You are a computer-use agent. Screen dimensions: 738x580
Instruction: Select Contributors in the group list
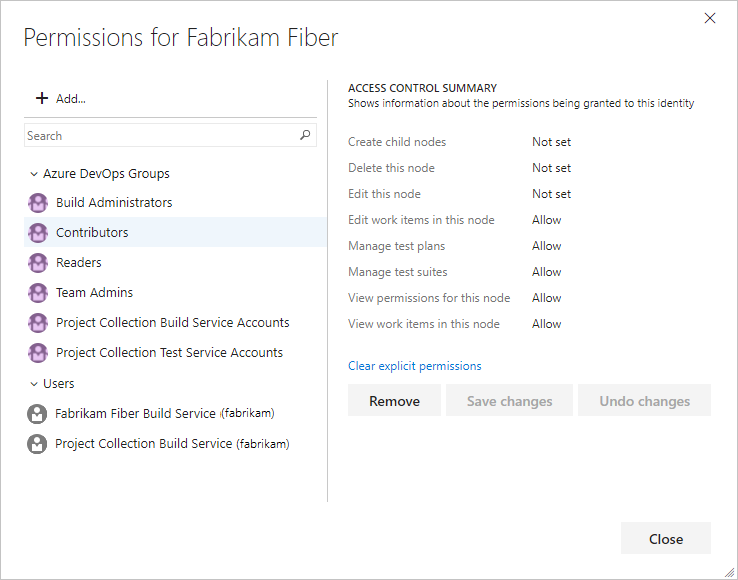[x=92, y=233]
